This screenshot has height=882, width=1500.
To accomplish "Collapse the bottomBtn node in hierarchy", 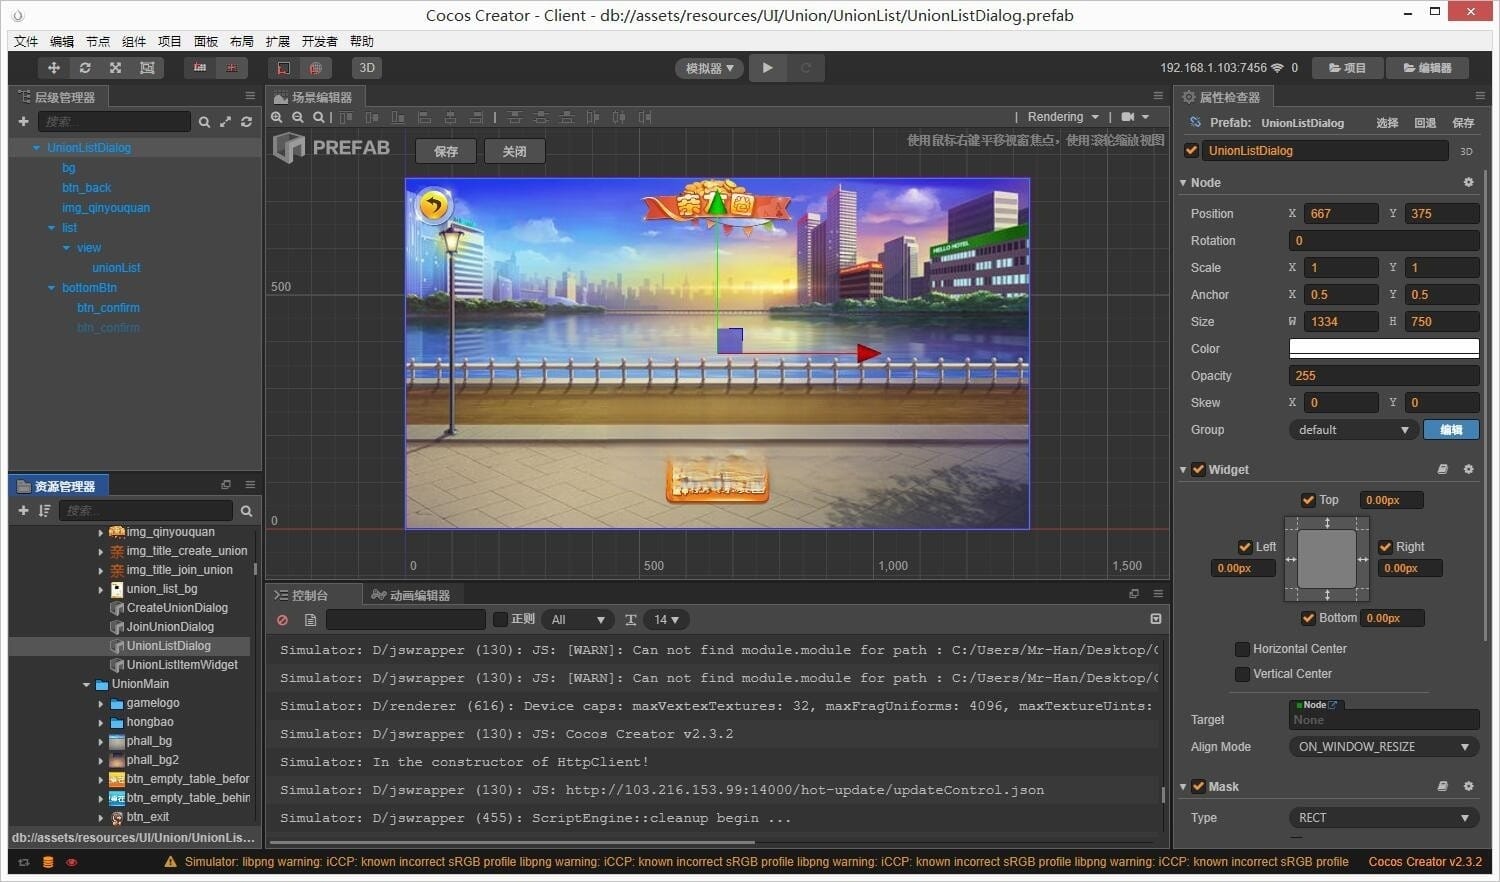I will 52,288.
